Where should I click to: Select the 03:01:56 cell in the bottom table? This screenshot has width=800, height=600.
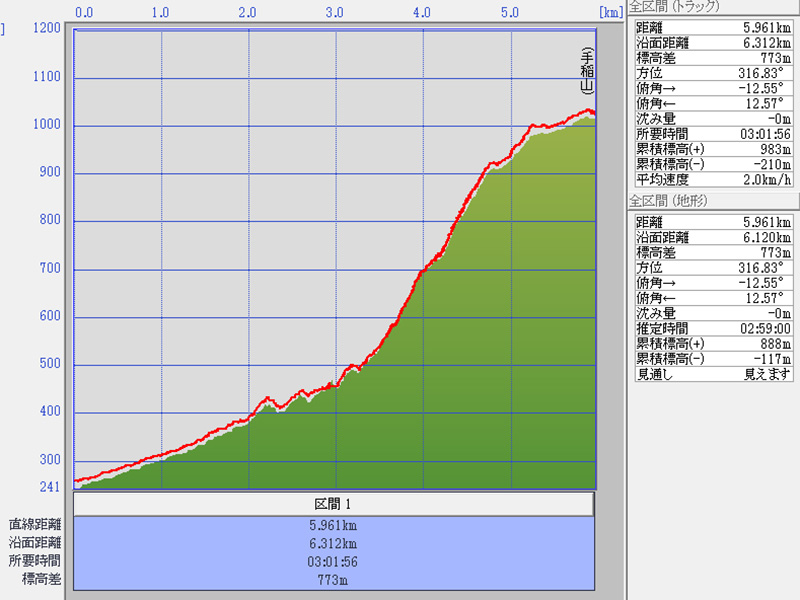[x=333, y=561]
